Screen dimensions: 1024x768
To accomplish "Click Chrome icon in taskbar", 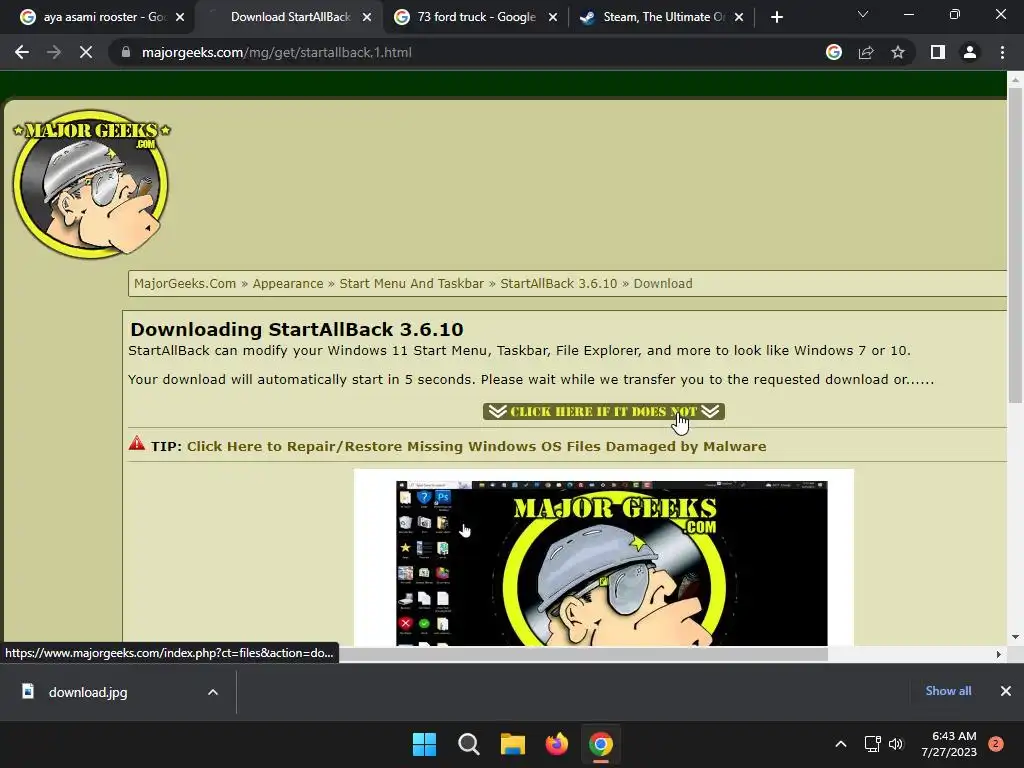I will pyautogui.click(x=601, y=744).
